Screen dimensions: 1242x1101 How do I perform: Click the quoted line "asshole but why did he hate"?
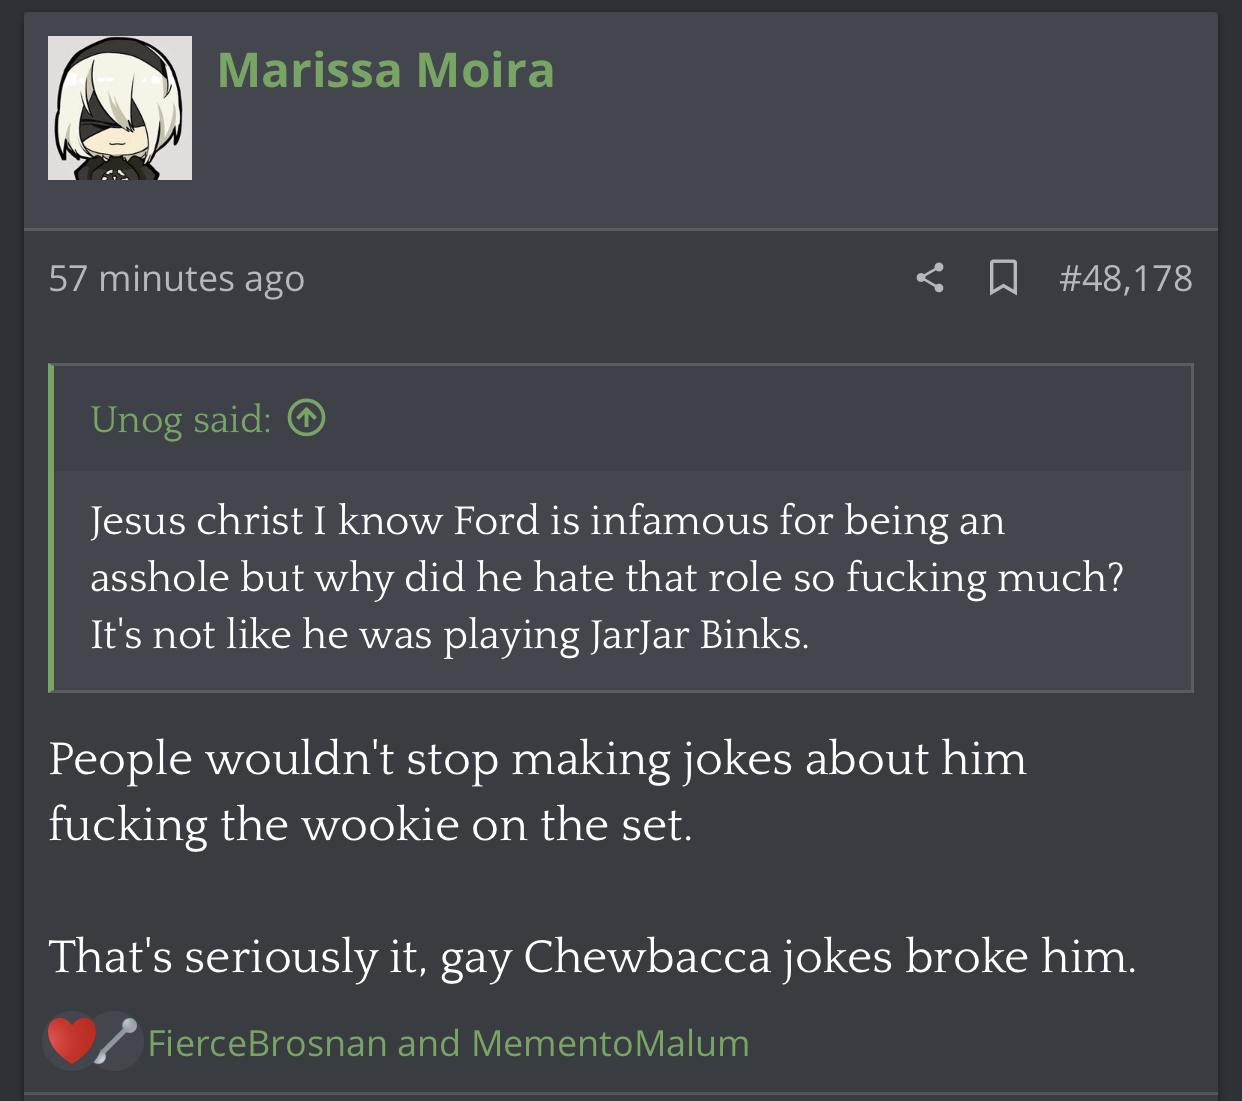tap(607, 578)
